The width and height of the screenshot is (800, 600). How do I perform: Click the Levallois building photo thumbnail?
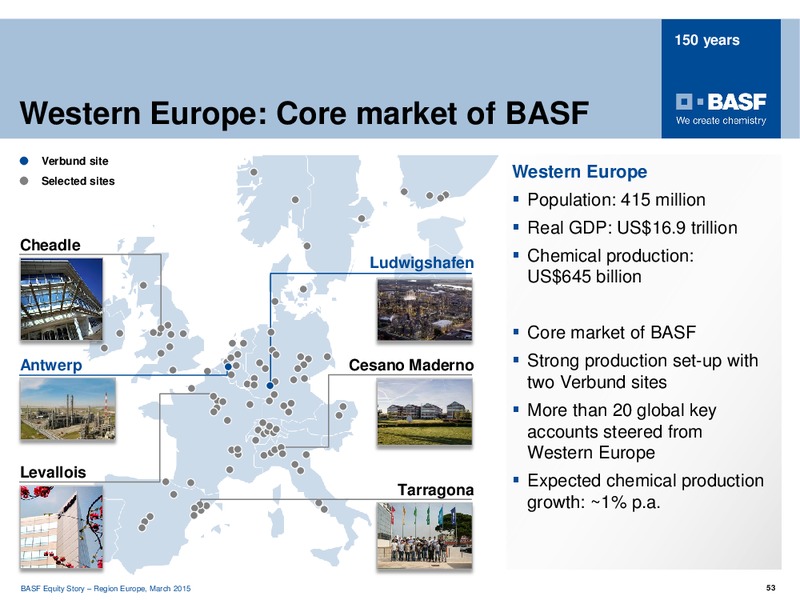pyautogui.click(x=61, y=527)
